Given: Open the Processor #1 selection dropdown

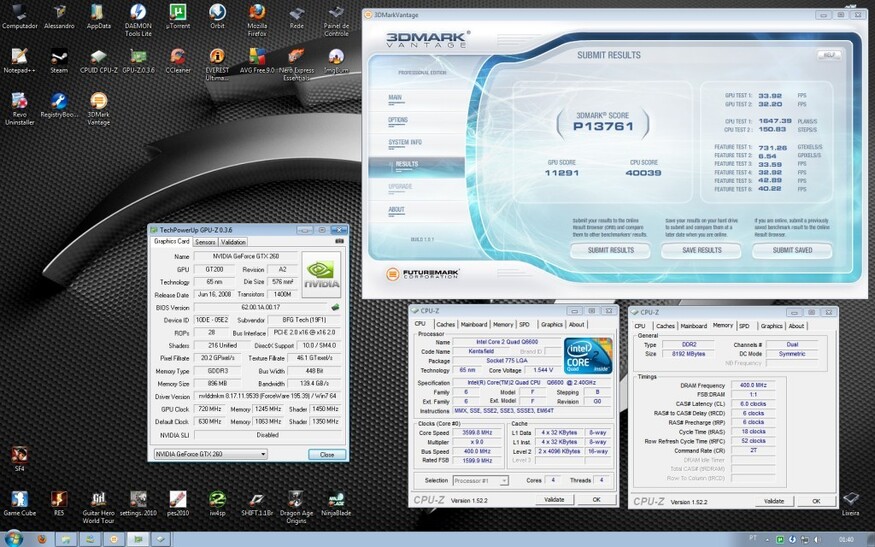Looking at the screenshot, I should pos(480,480).
